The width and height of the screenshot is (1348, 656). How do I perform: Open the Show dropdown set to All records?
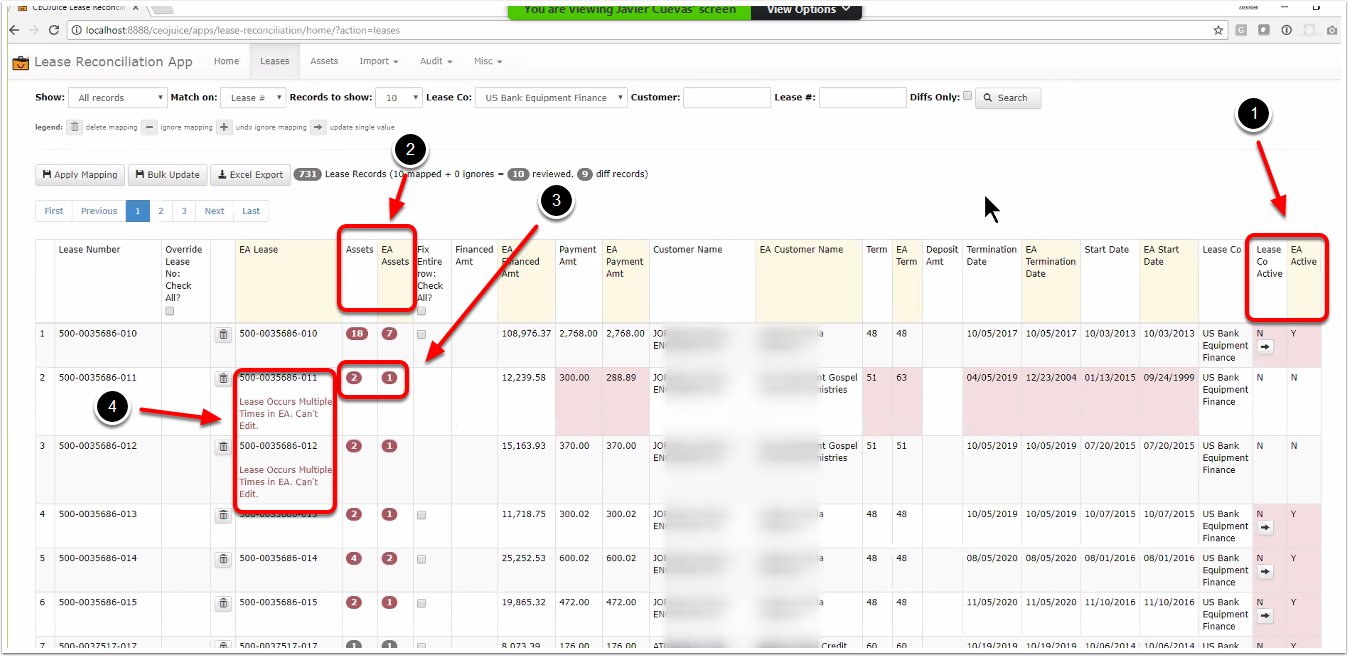pyautogui.click(x=117, y=98)
